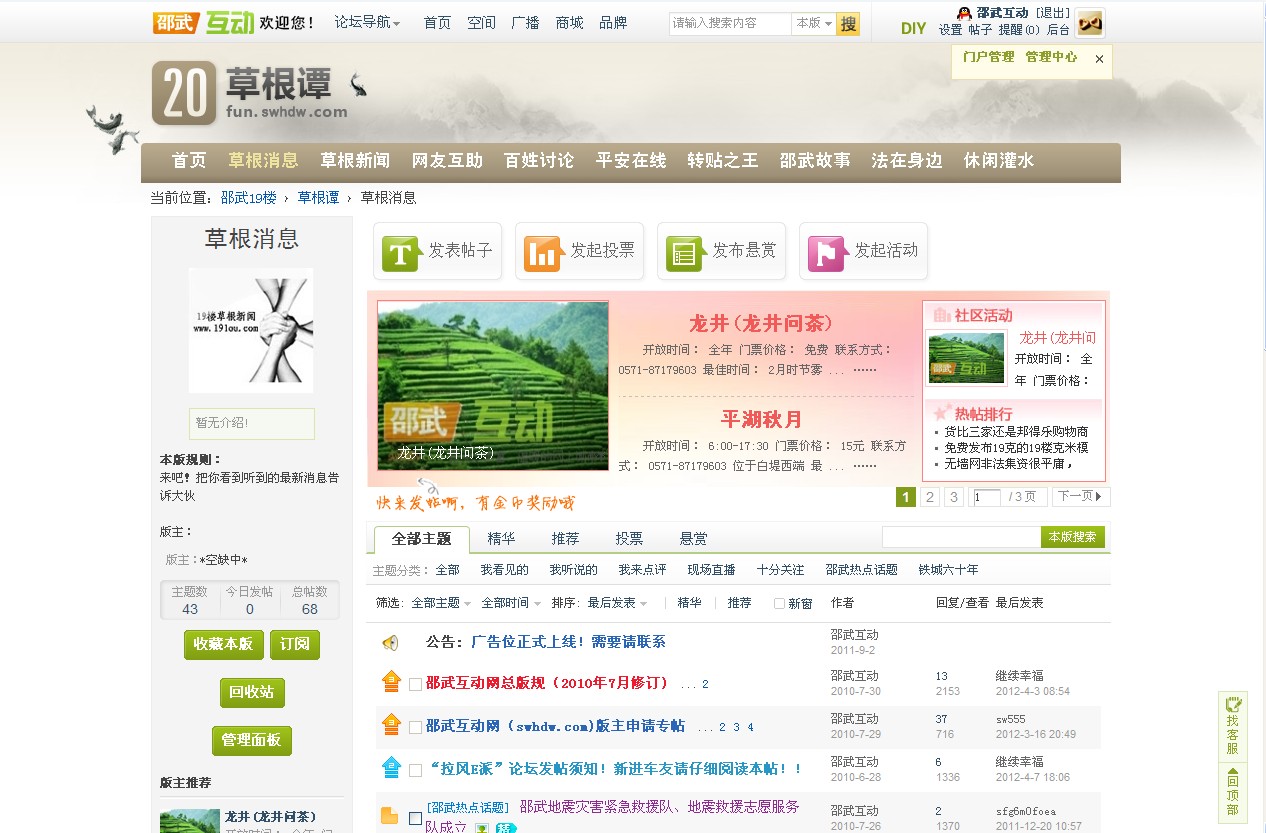Open the 全部主题 filter dropdown
This screenshot has height=833, width=1266.
441,603
